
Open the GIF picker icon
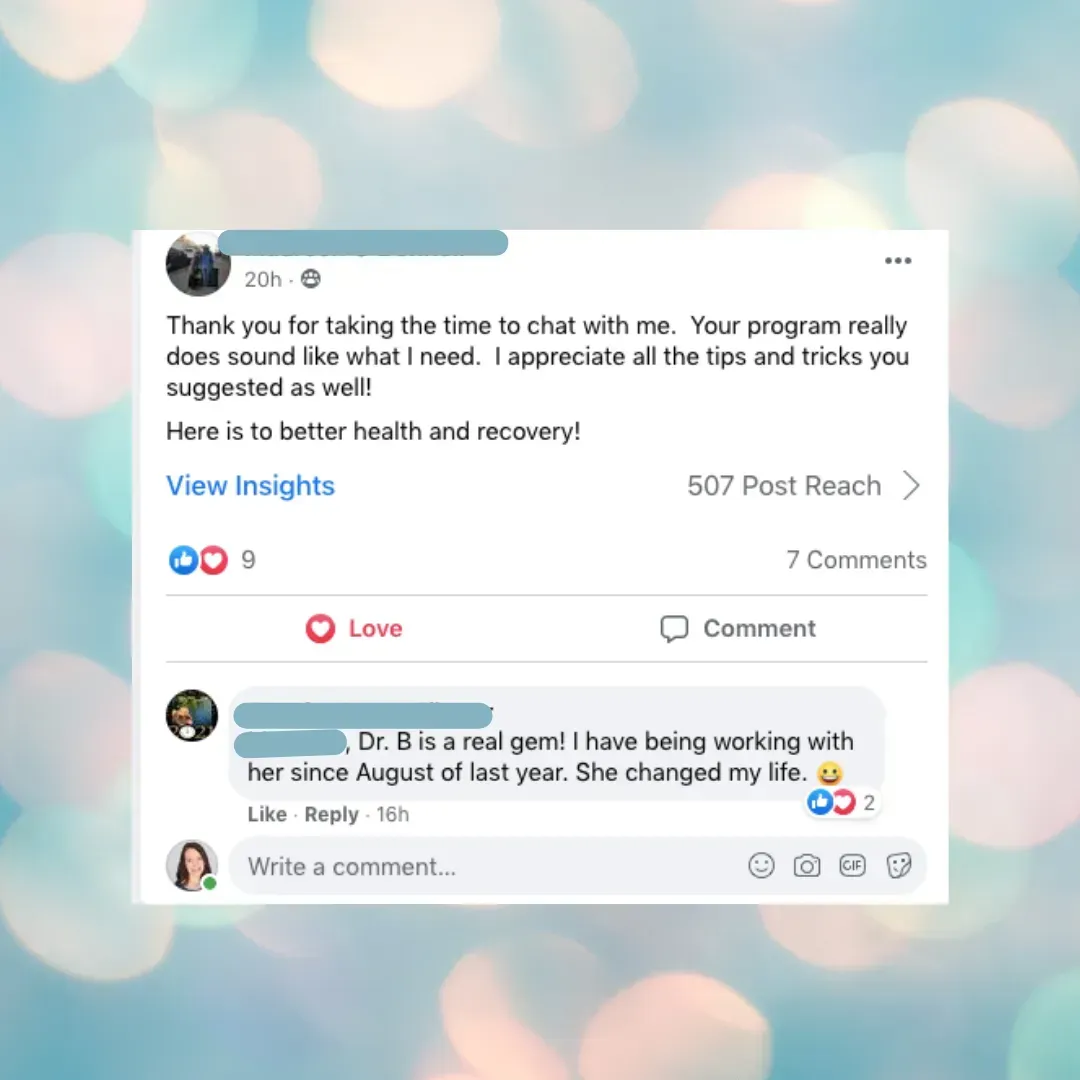point(852,865)
